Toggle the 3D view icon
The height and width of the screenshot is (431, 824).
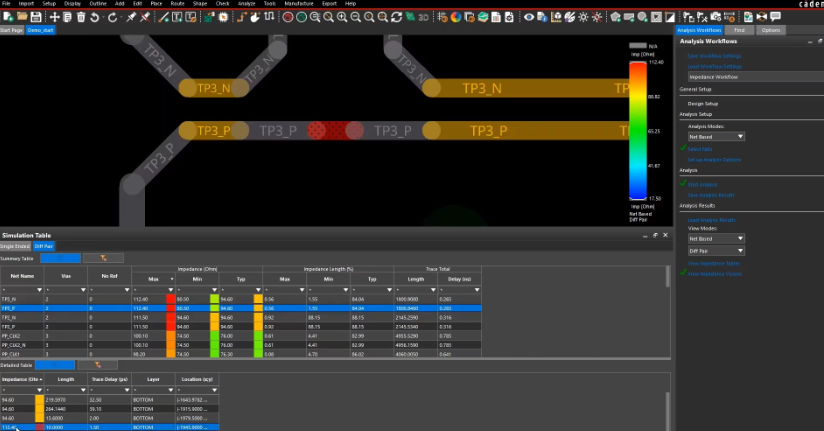422,17
